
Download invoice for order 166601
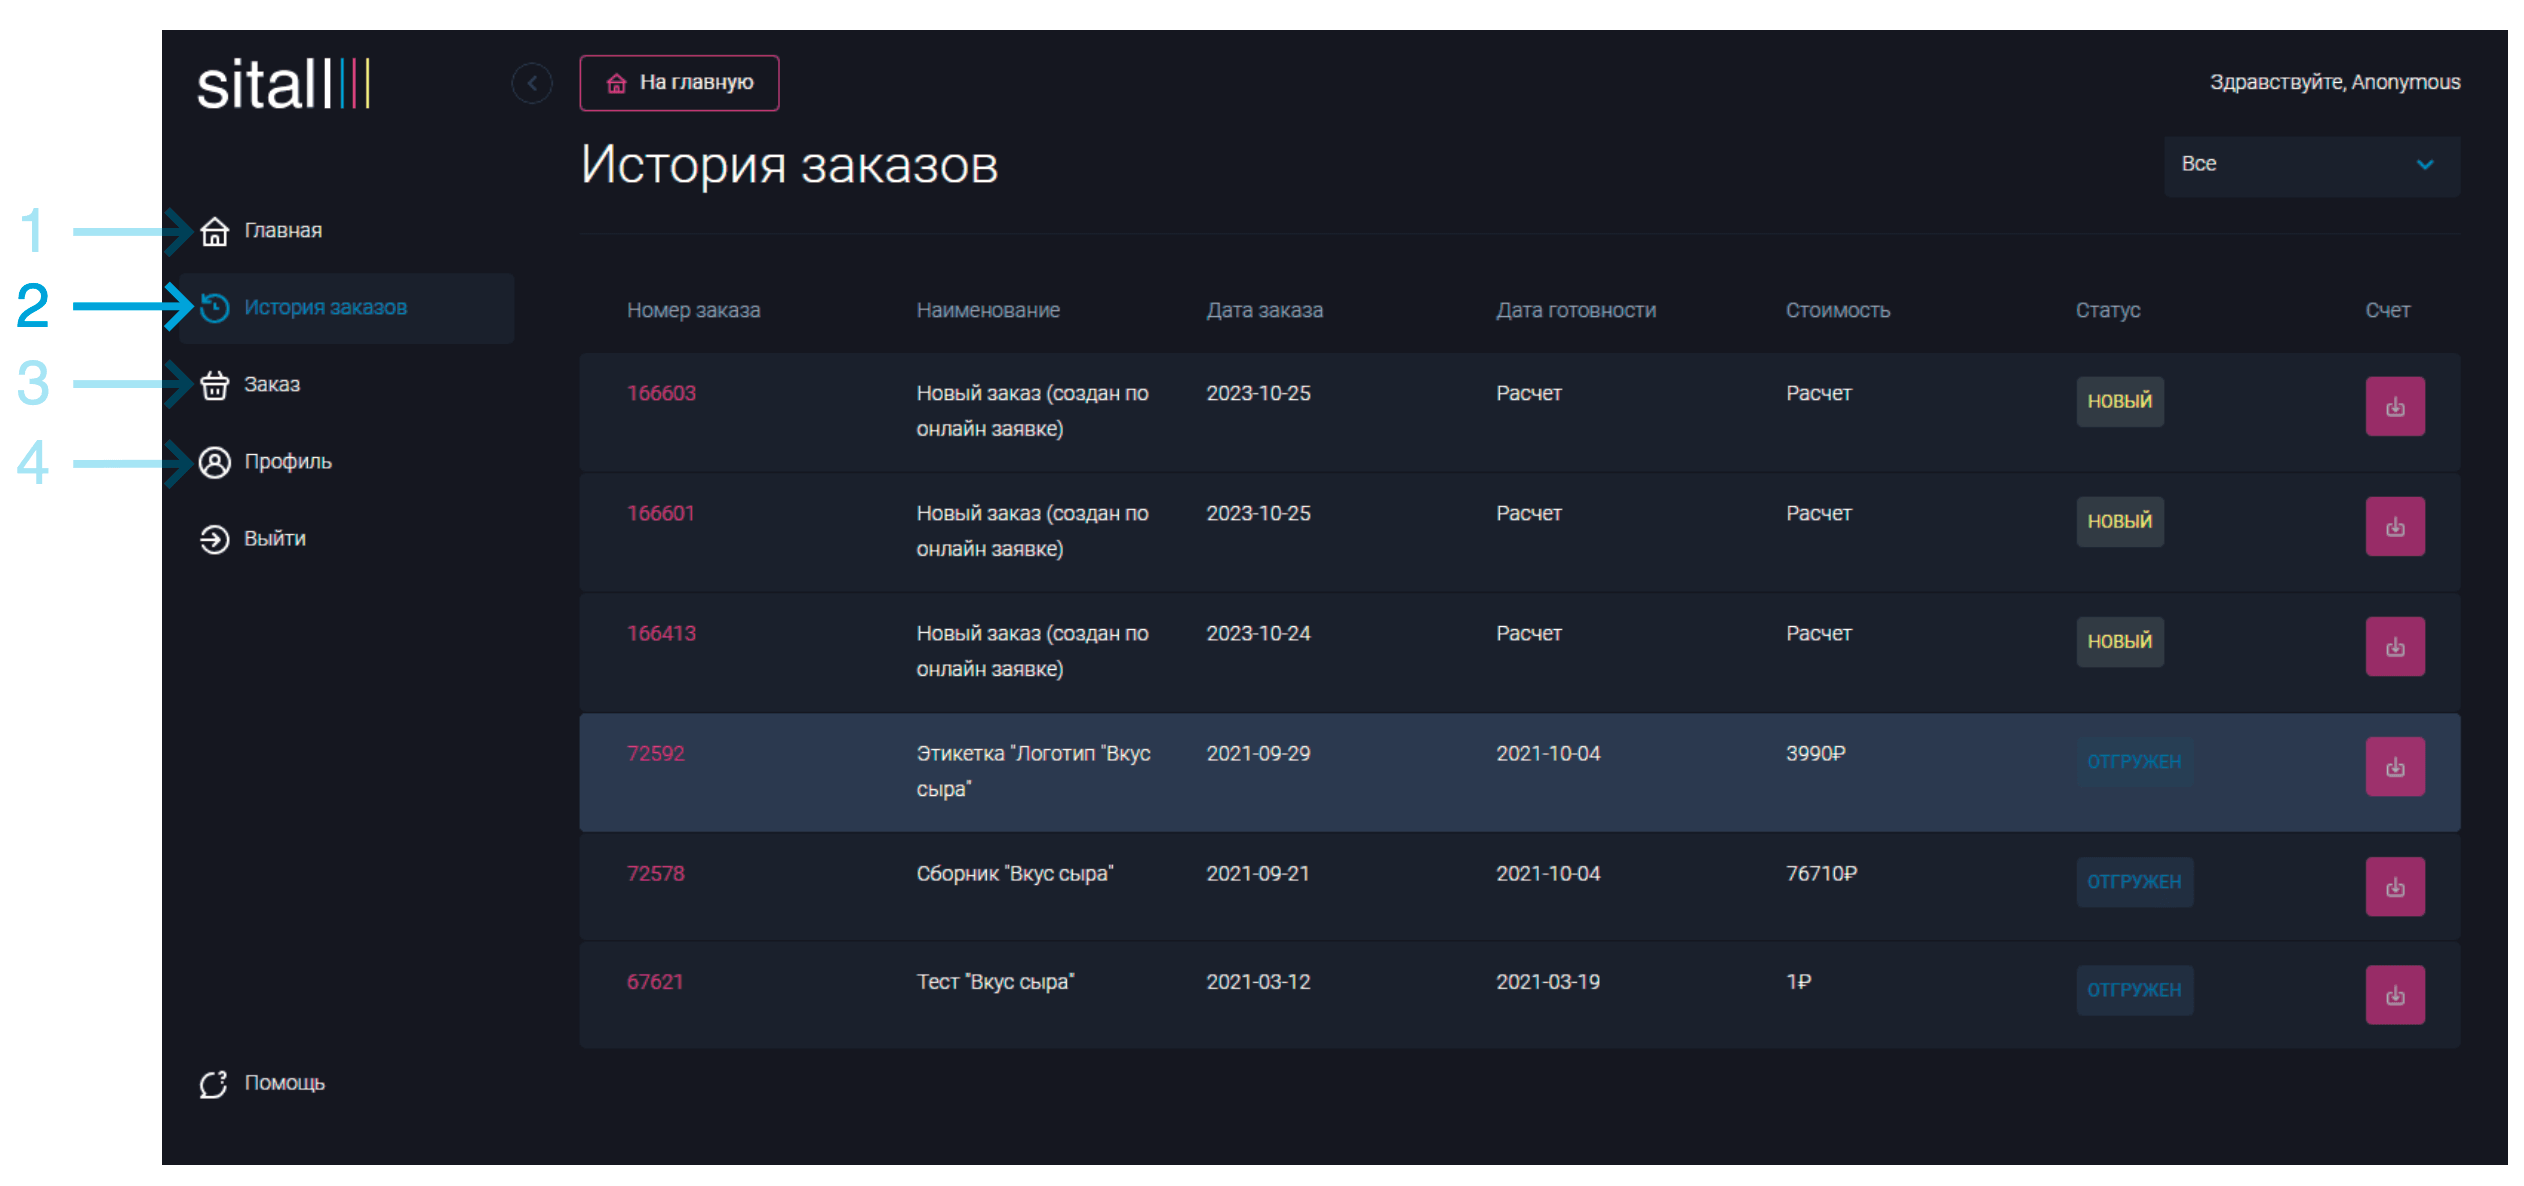[x=2394, y=526]
